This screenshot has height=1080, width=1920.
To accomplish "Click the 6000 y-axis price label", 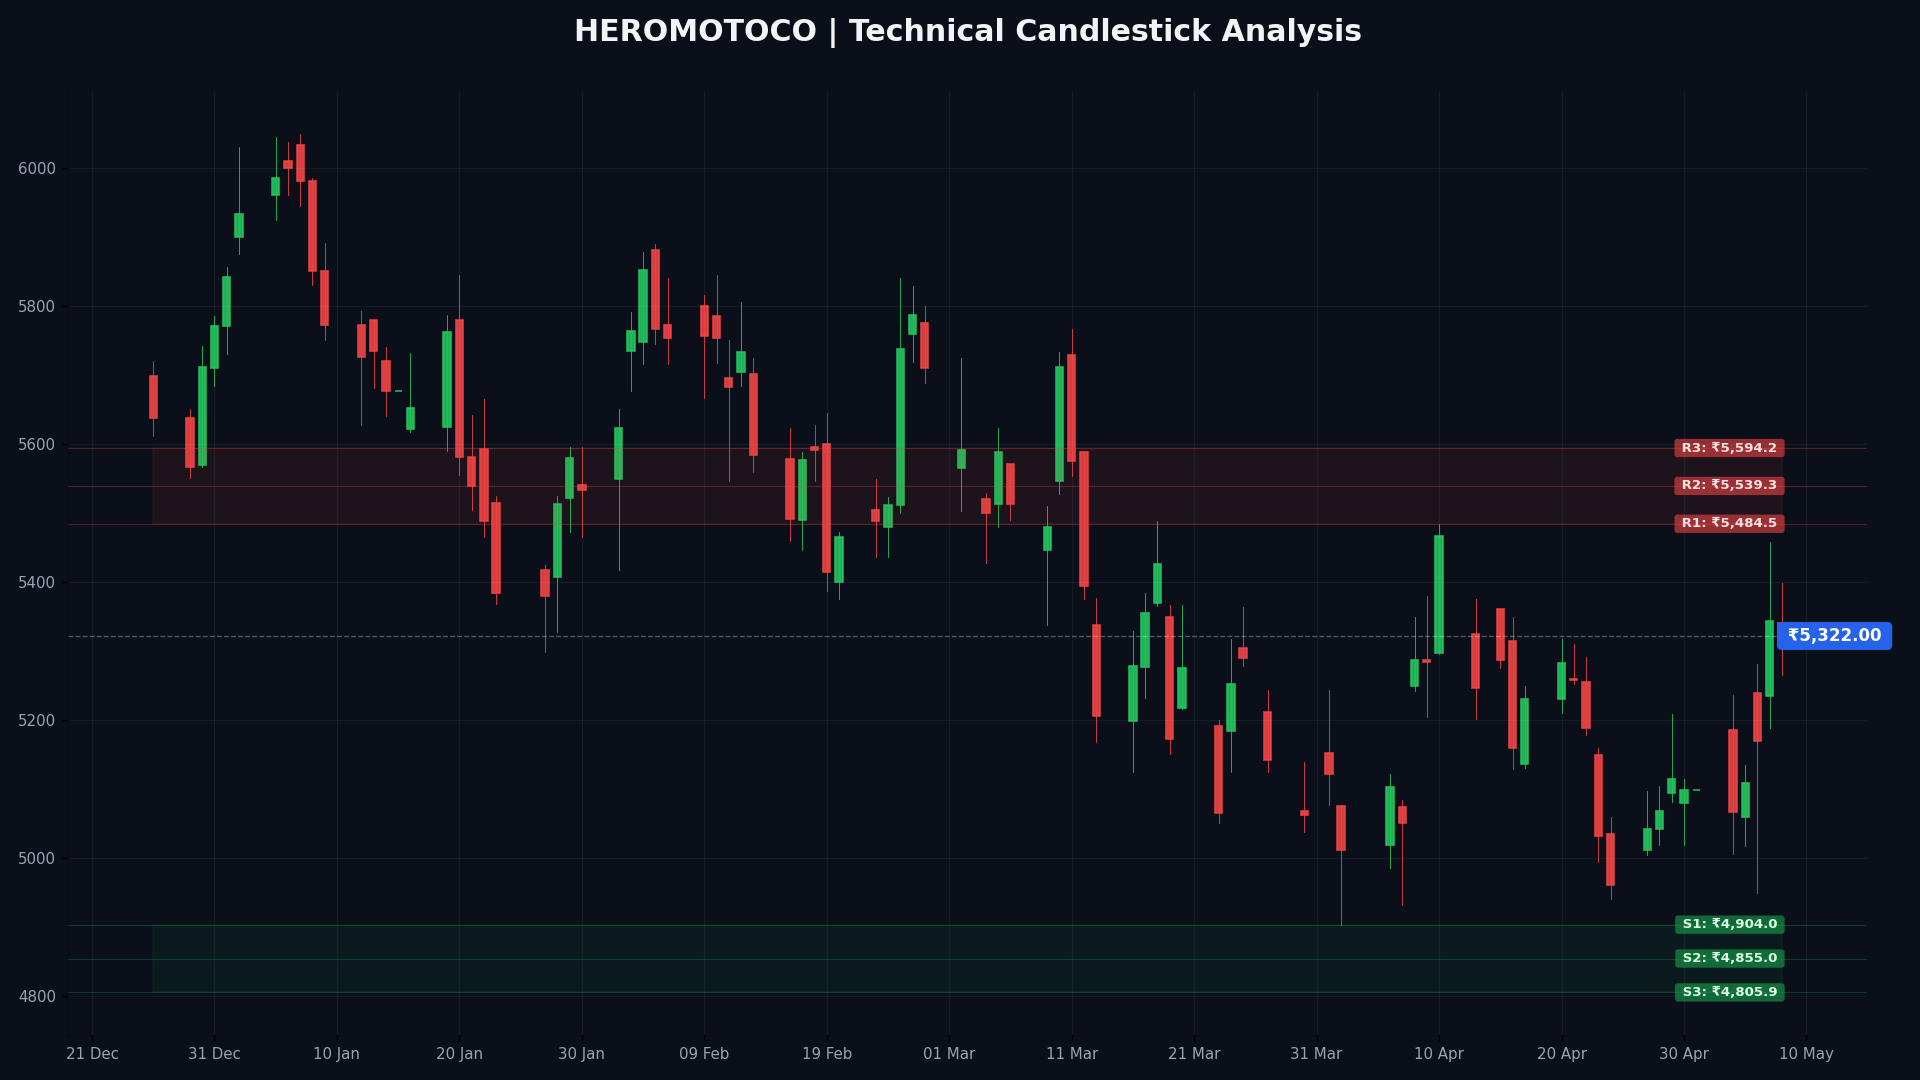I will (37, 169).
